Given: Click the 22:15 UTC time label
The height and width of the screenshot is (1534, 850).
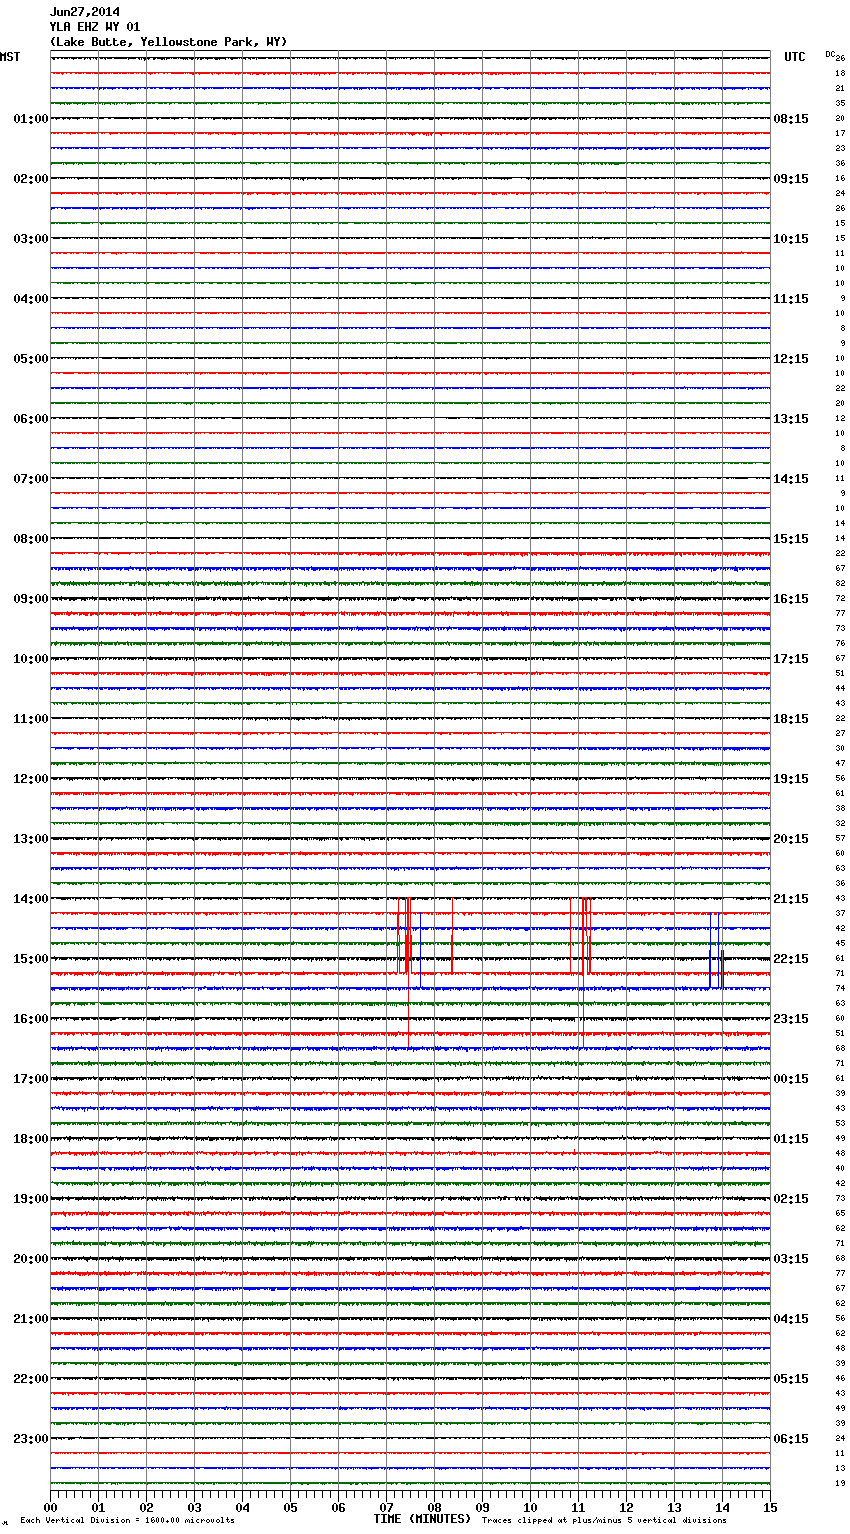Looking at the screenshot, I should tap(791, 959).
